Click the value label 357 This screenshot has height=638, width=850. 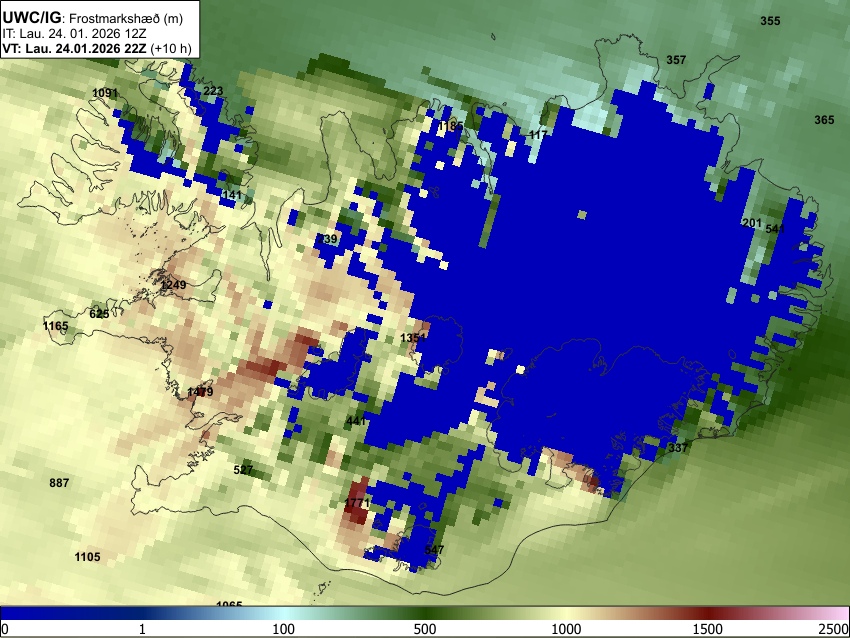676,60
